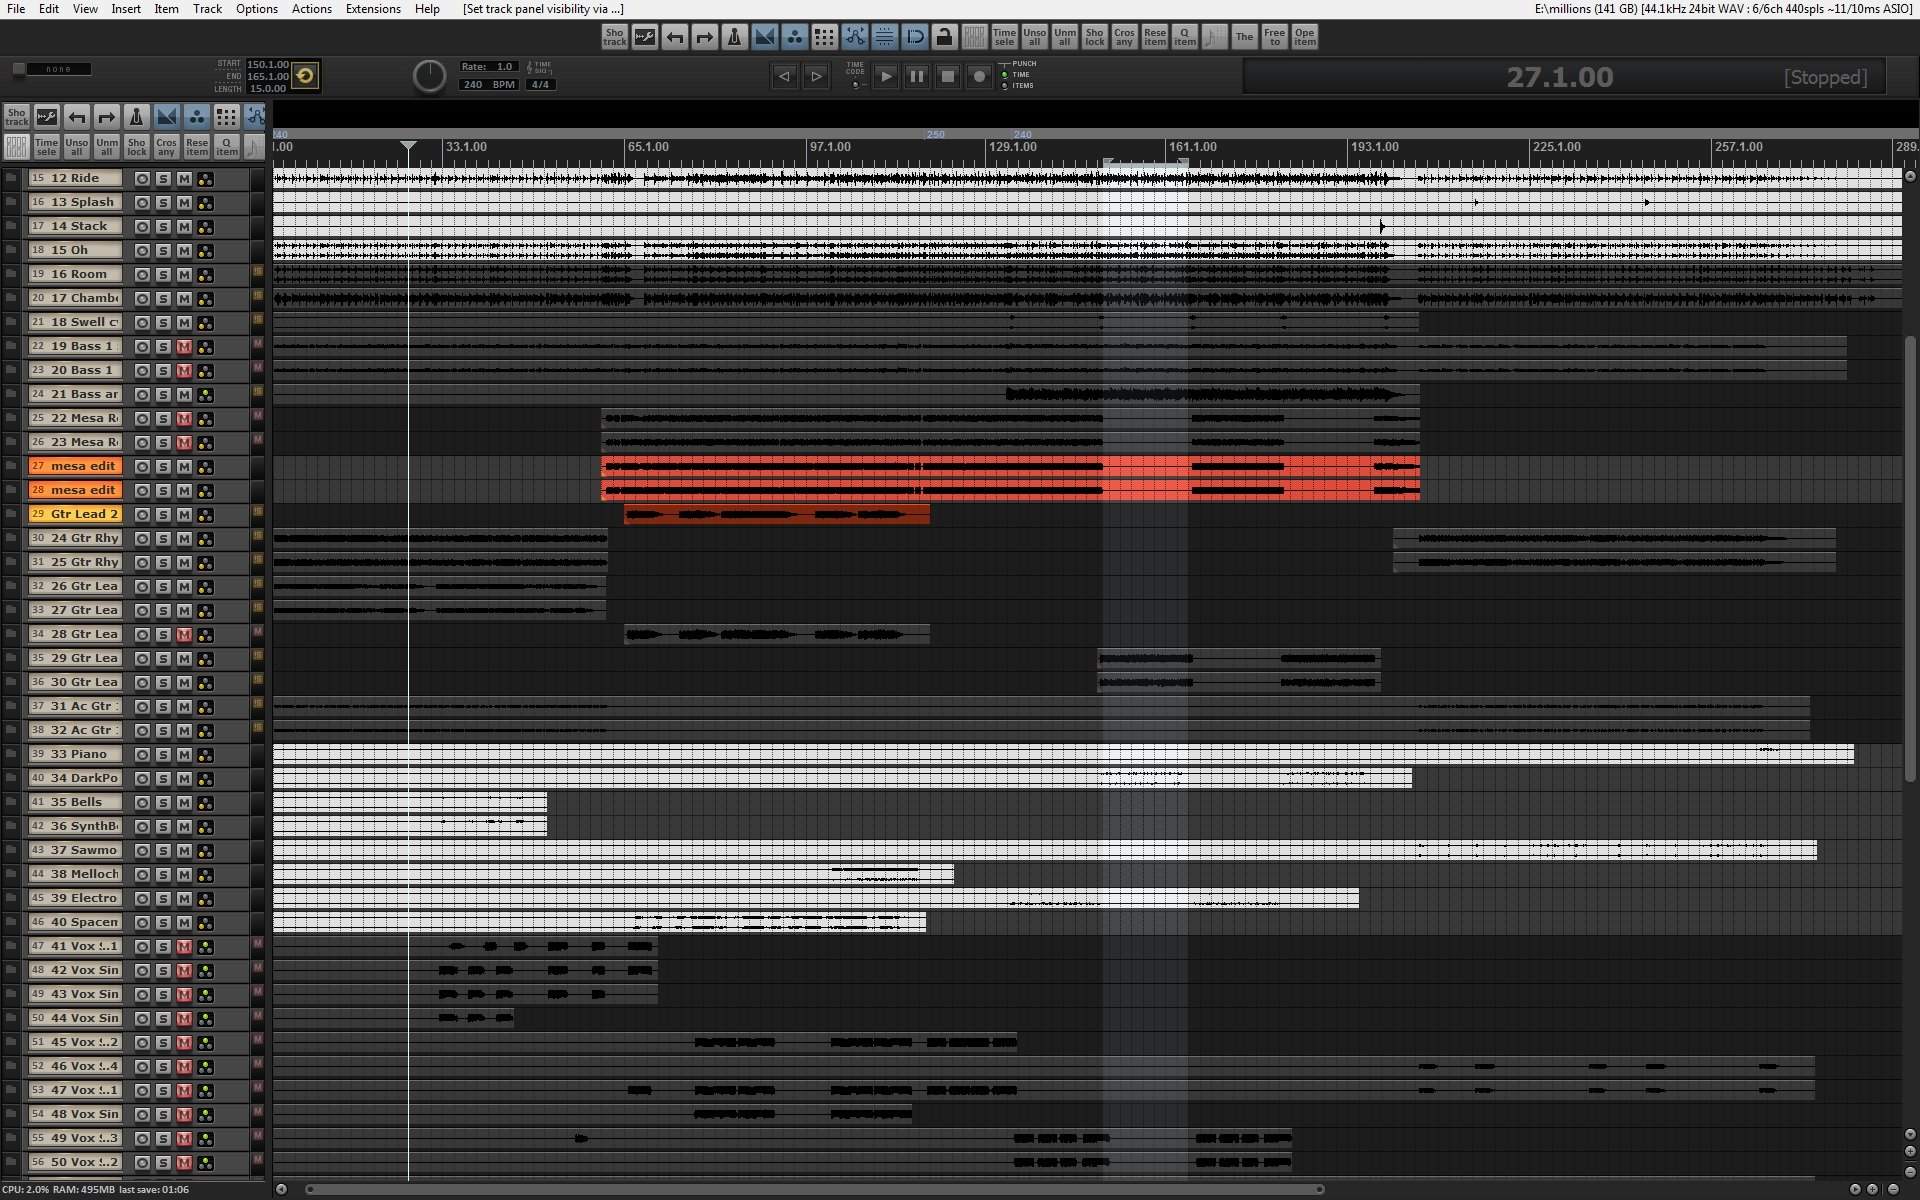Toggle the repeat loop button near the selection times

click(305, 76)
